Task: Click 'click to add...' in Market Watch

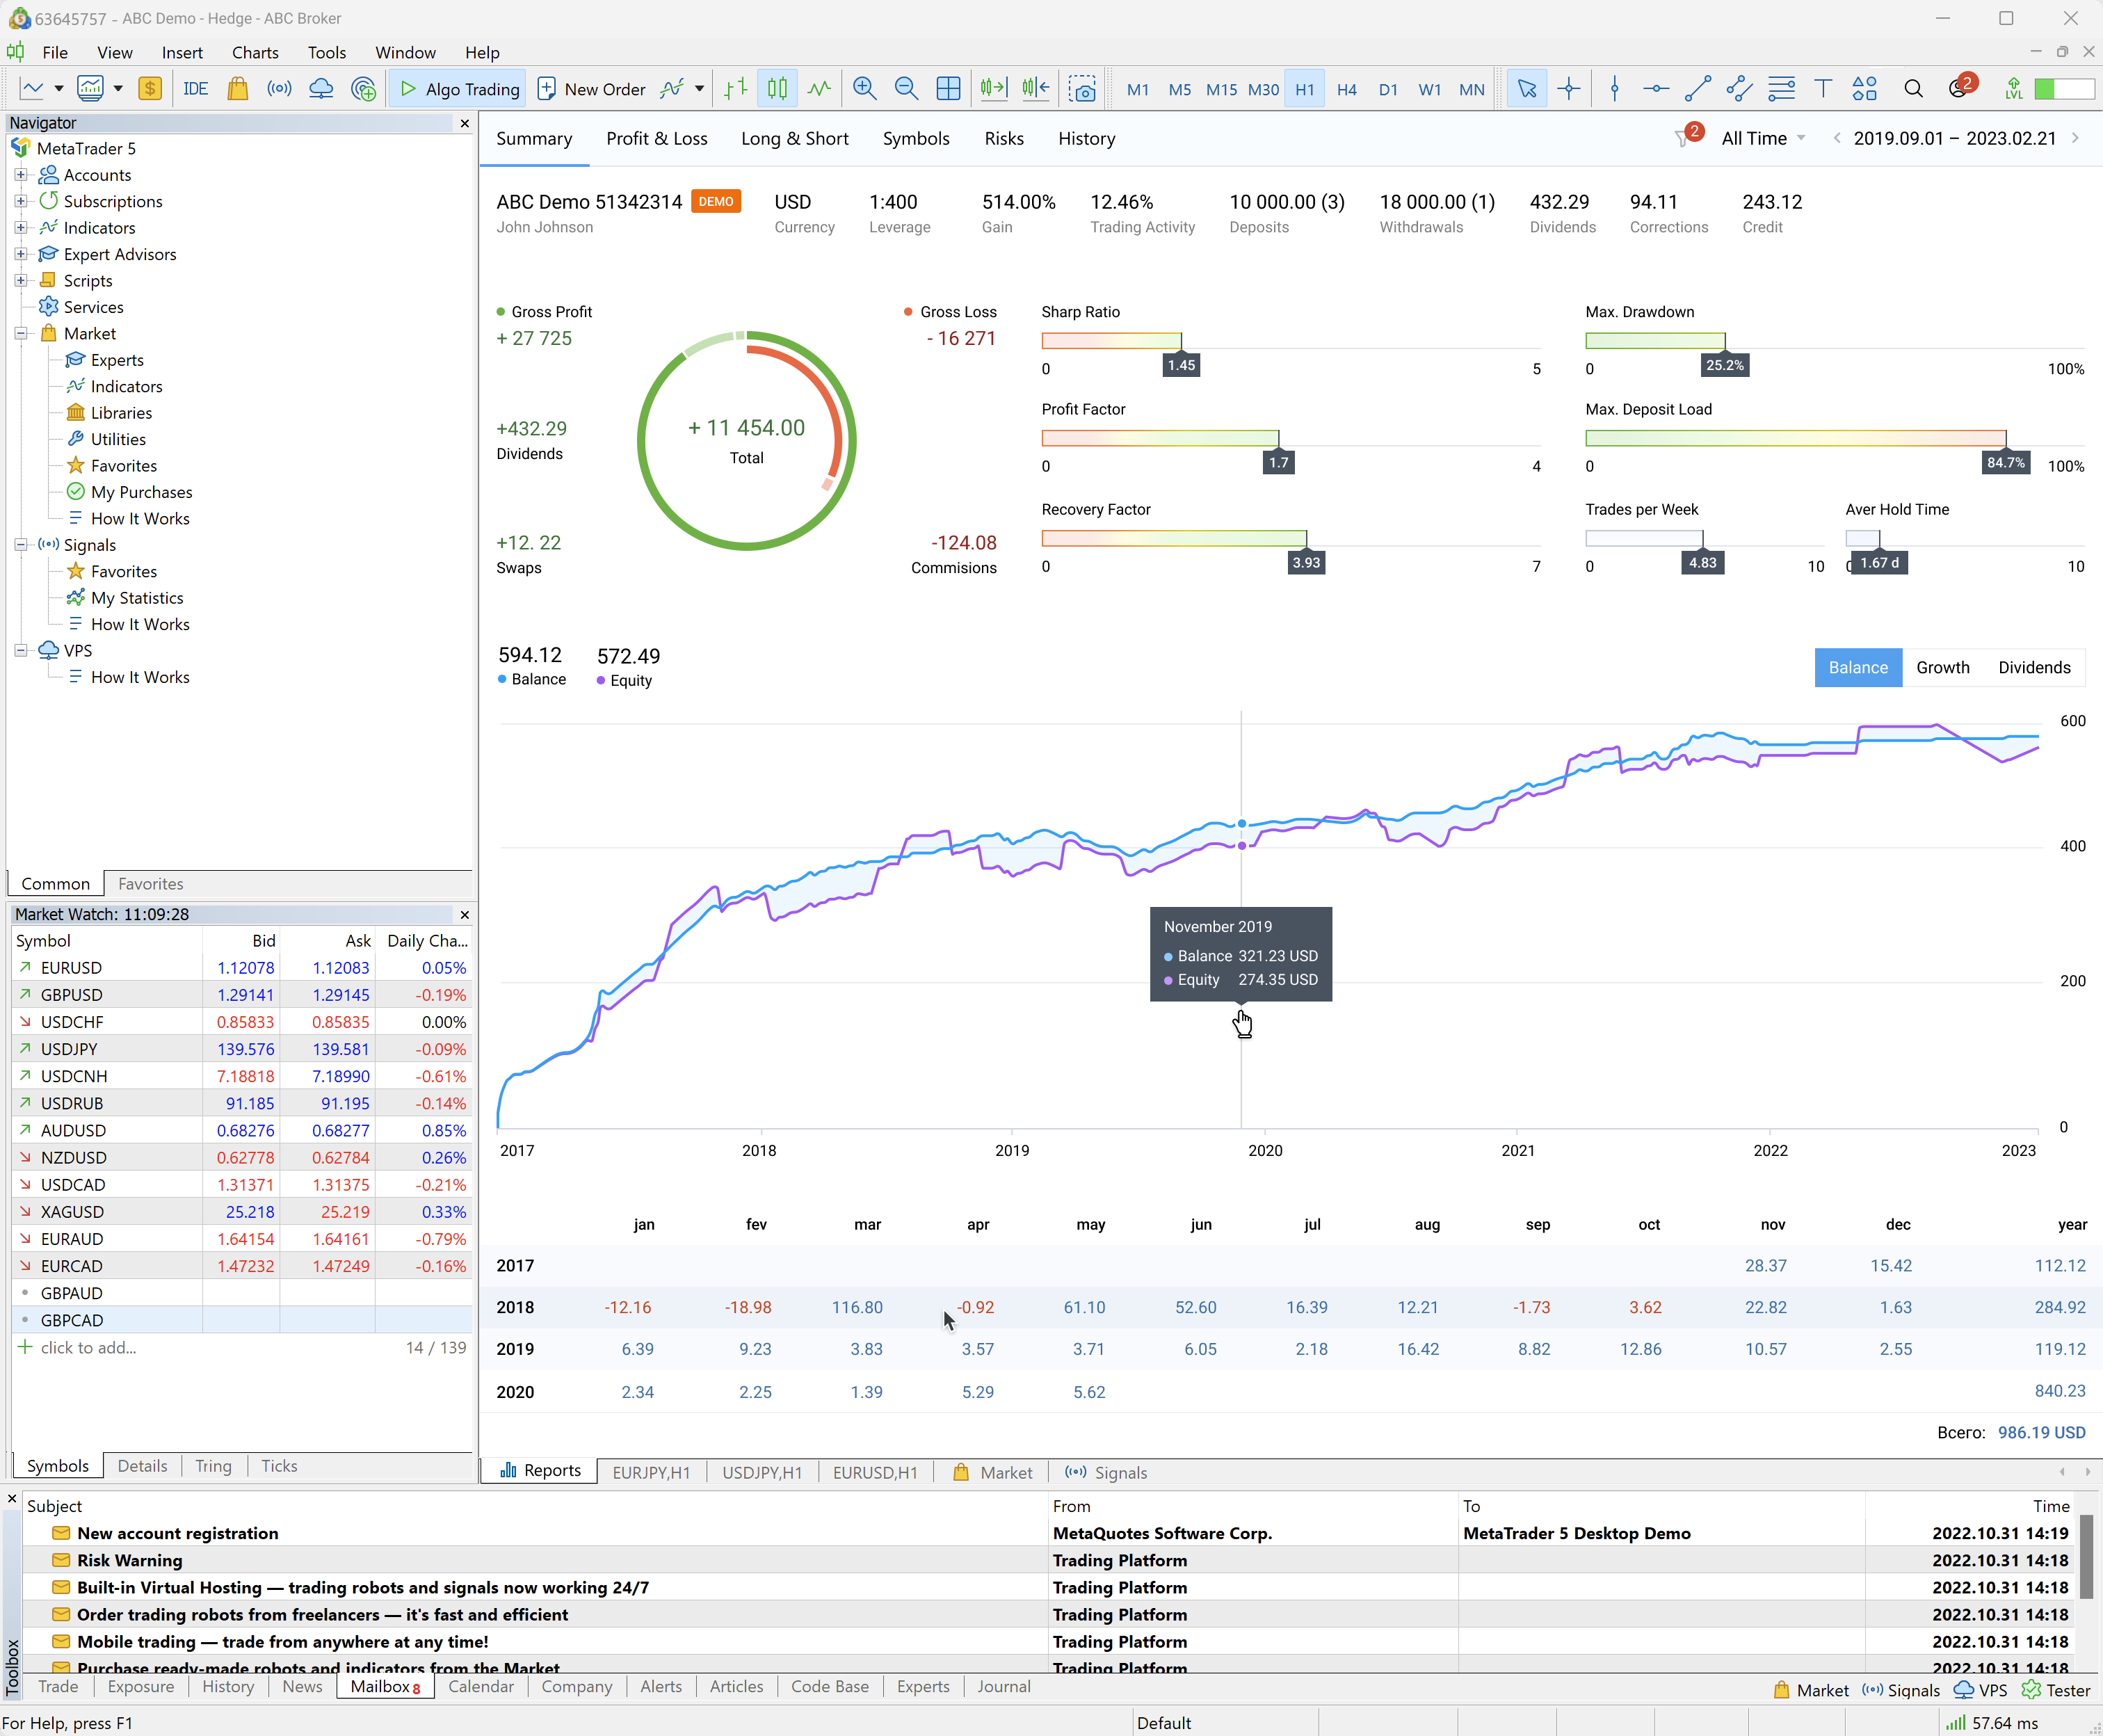Action: click(x=88, y=1347)
